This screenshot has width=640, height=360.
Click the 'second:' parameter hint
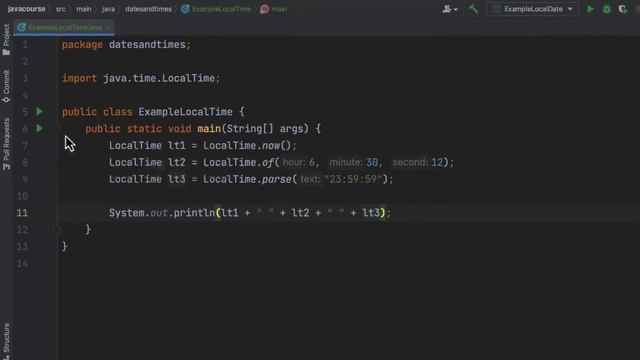[x=410, y=162]
